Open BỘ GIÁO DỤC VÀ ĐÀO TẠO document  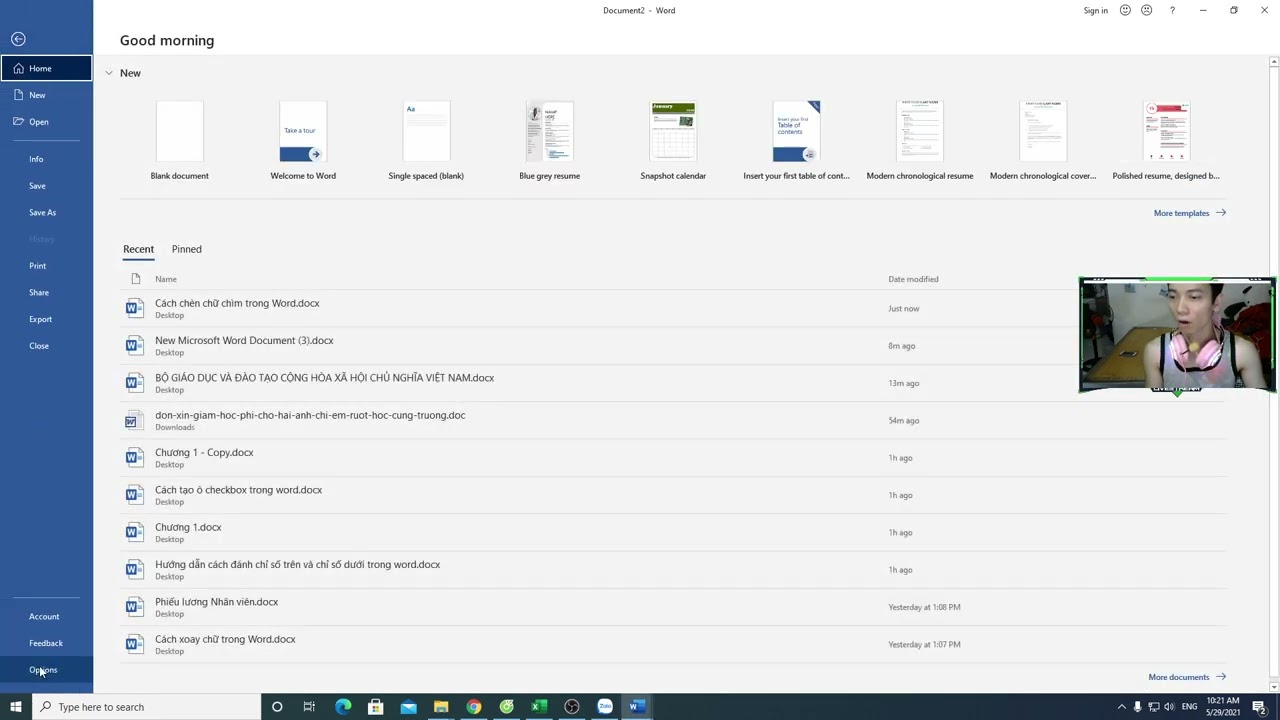[674, 383]
